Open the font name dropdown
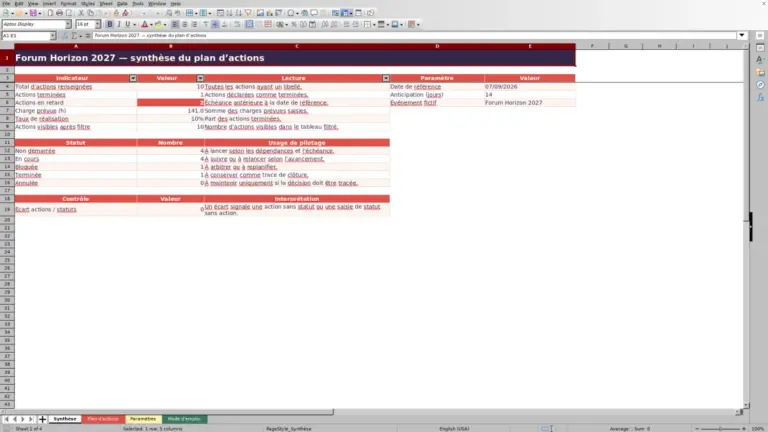Viewport: 768px width, 432px height. pos(68,24)
